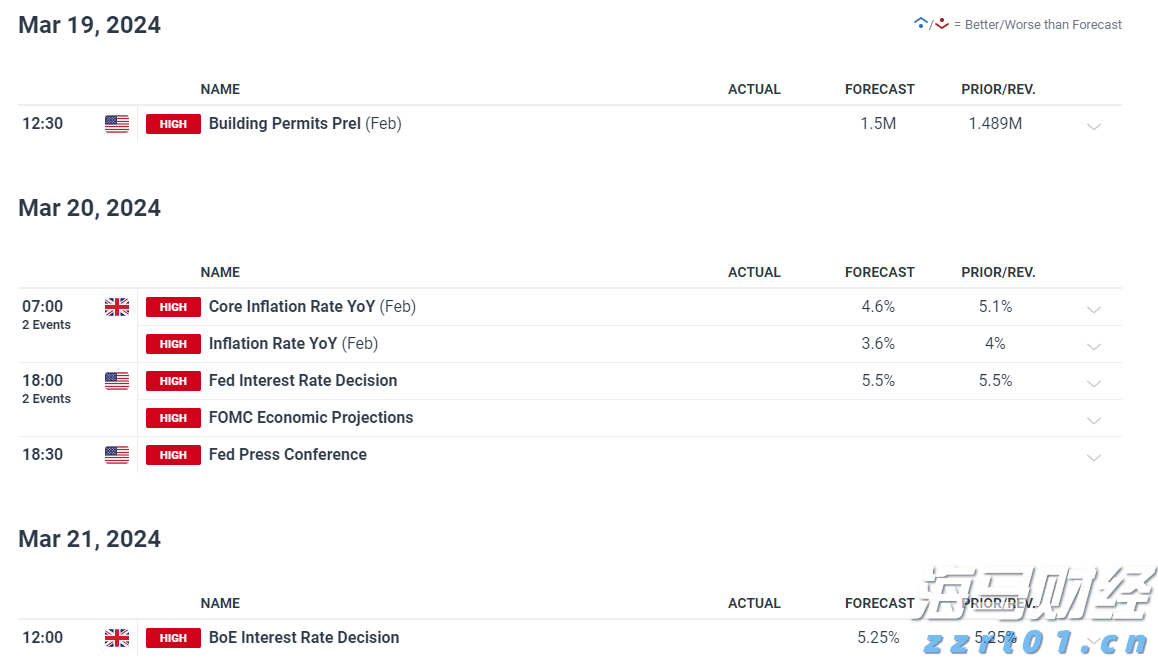Click the US flag beside Building Permits Prel

pyautogui.click(x=117, y=124)
